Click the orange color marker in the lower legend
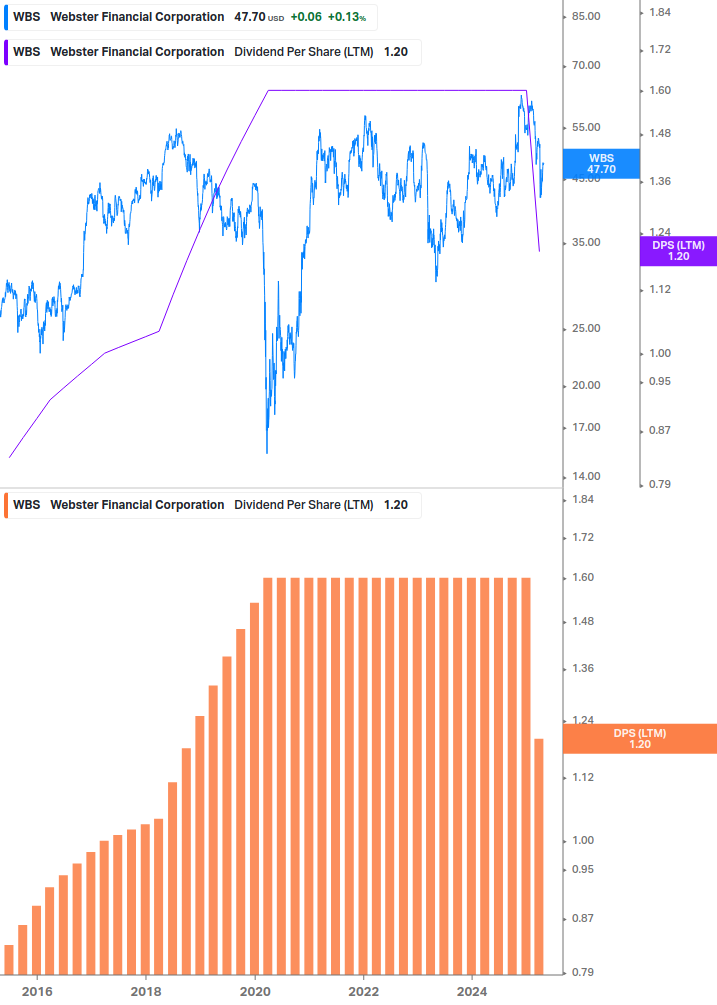 pyautogui.click(x=6, y=505)
